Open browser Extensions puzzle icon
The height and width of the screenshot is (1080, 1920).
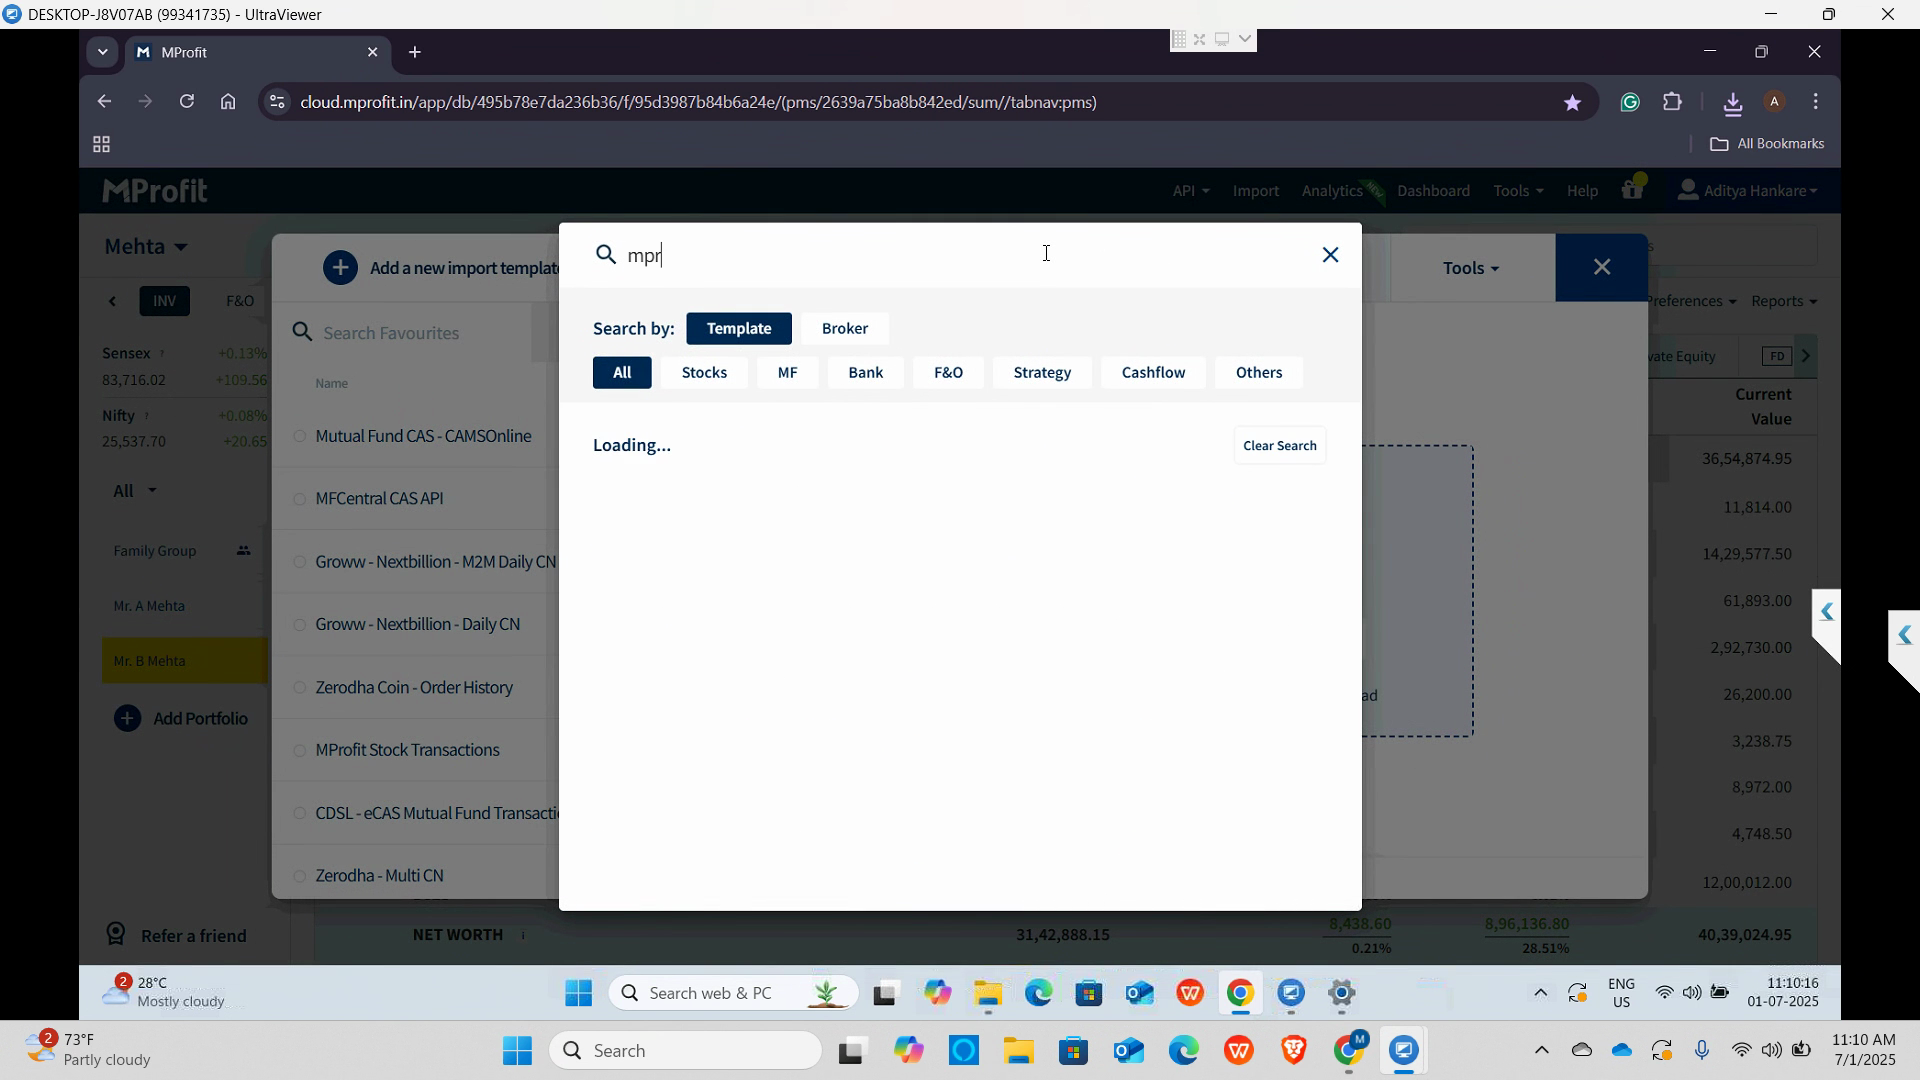pyautogui.click(x=1673, y=102)
